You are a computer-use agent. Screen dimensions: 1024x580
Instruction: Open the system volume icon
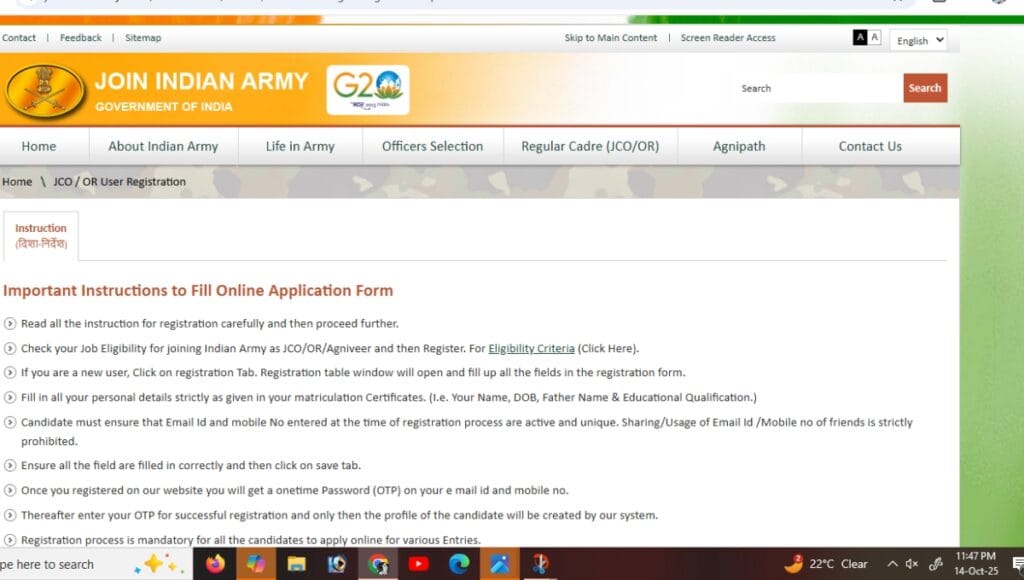pos(911,564)
